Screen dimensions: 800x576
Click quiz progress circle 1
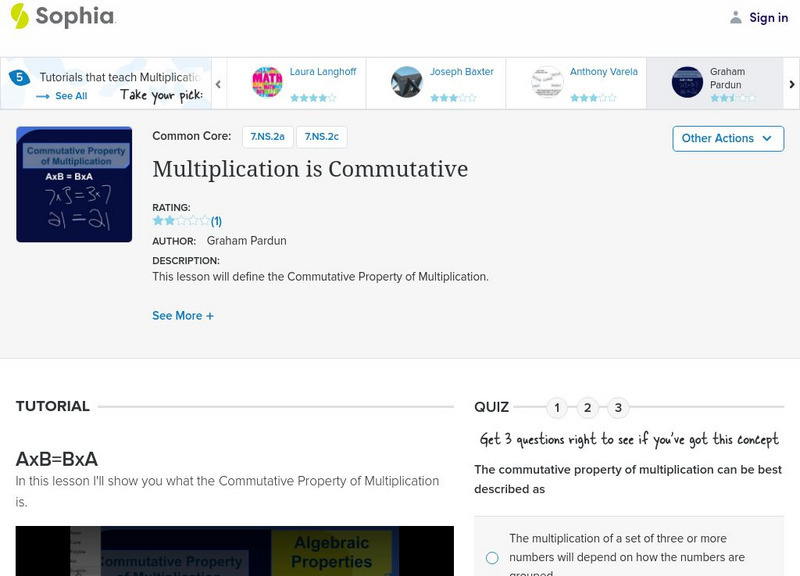coord(557,407)
